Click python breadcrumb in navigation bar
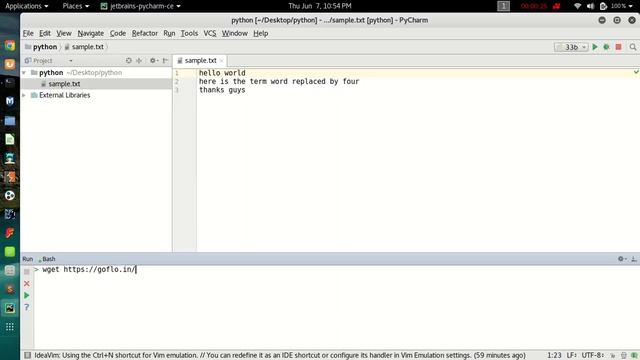This screenshot has width=640, height=360. click(x=41, y=47)
